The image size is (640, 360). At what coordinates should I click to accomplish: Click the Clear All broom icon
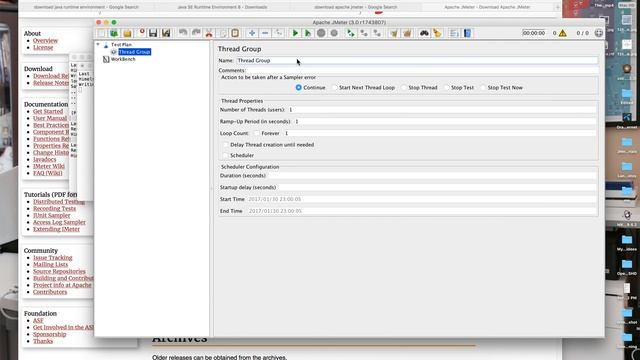pos(407,33)
